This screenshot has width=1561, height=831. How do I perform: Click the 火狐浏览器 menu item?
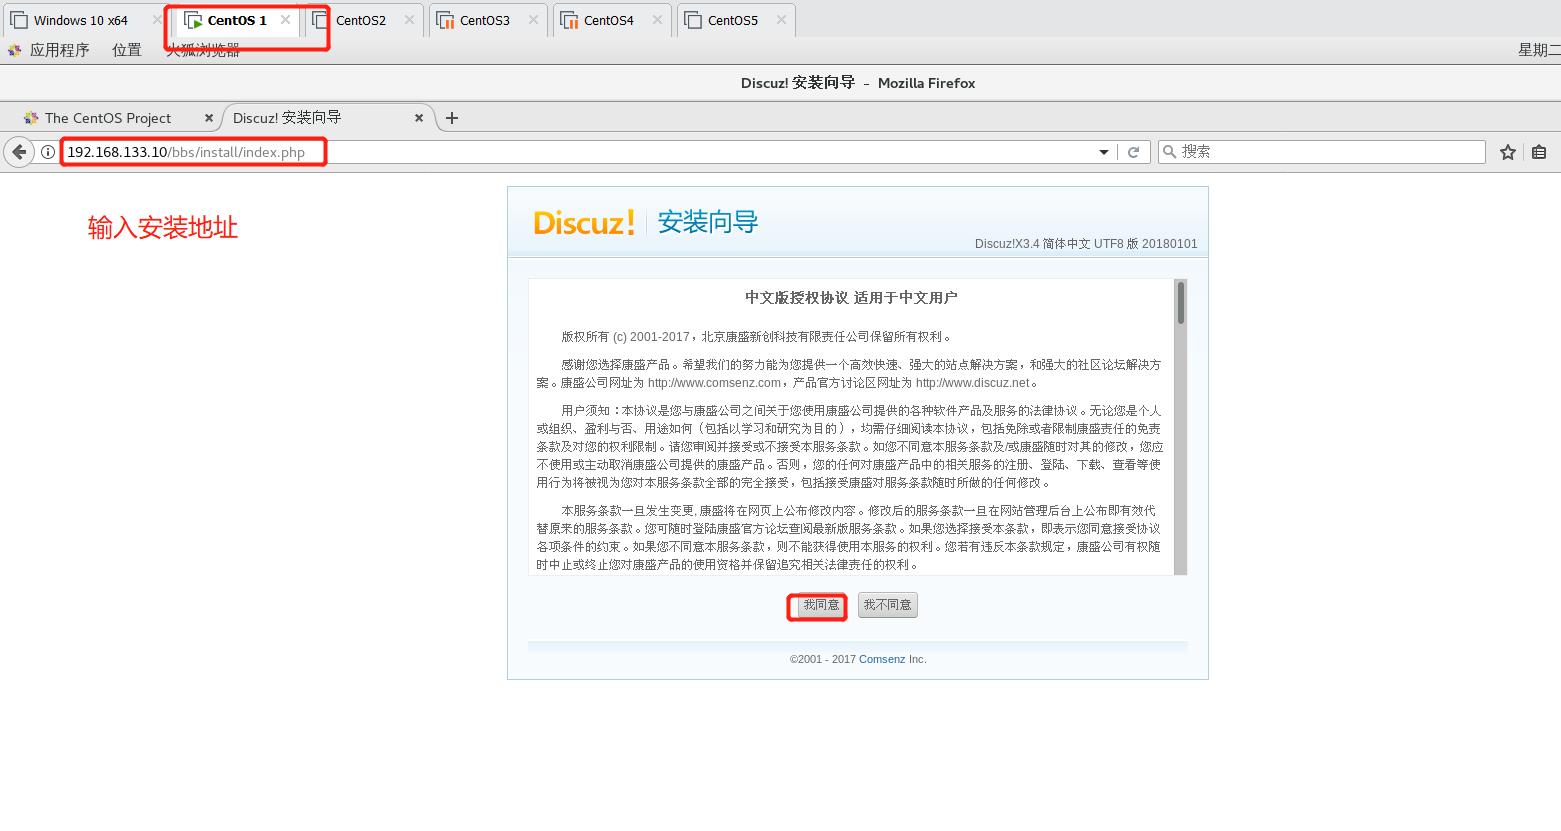[203, 50]
